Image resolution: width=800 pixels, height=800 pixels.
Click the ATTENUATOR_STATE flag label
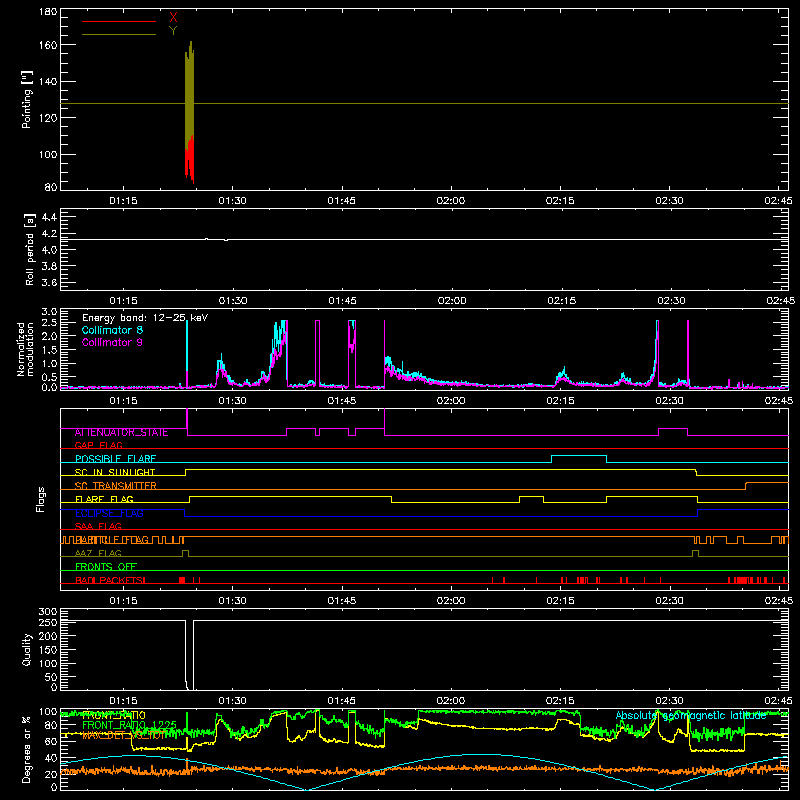tap(121, 433)
